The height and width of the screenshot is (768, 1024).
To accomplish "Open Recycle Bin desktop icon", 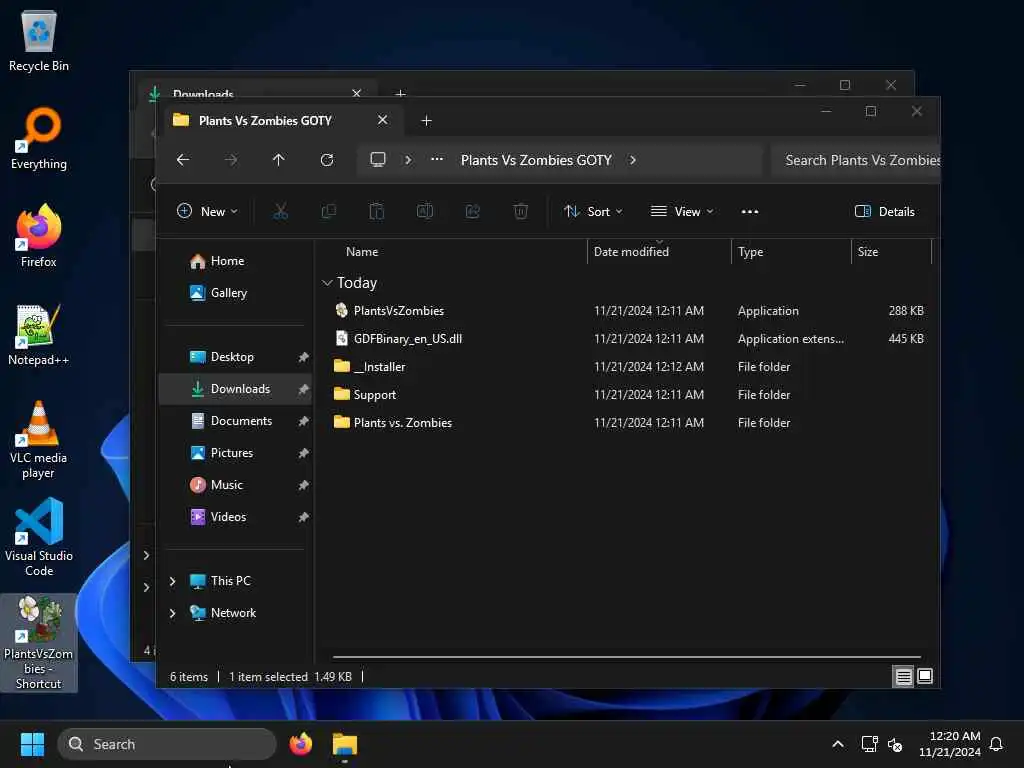I will pyautogui.click(x=39, y=40).
